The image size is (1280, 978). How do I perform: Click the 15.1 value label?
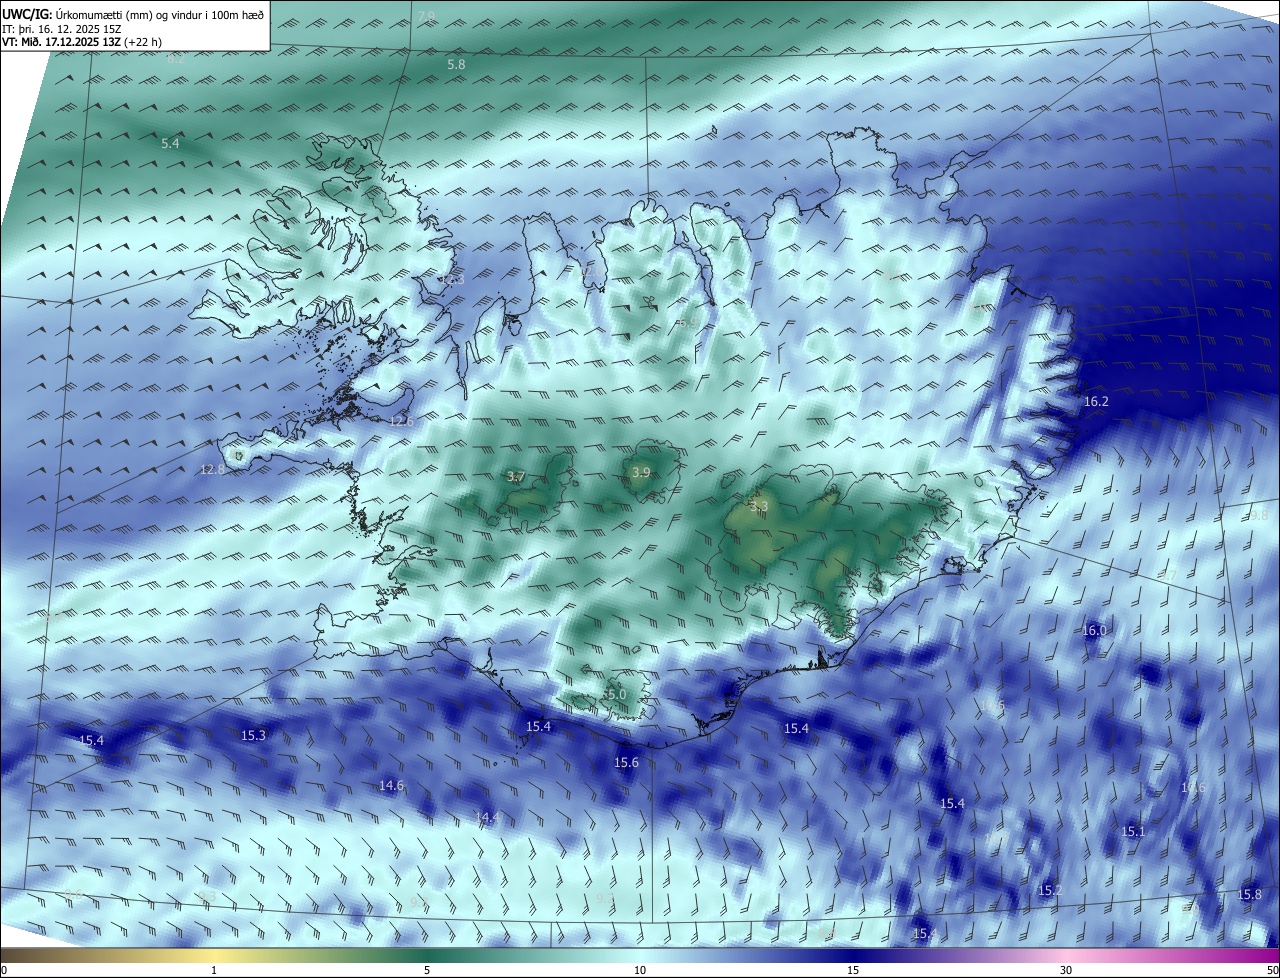1133,832
